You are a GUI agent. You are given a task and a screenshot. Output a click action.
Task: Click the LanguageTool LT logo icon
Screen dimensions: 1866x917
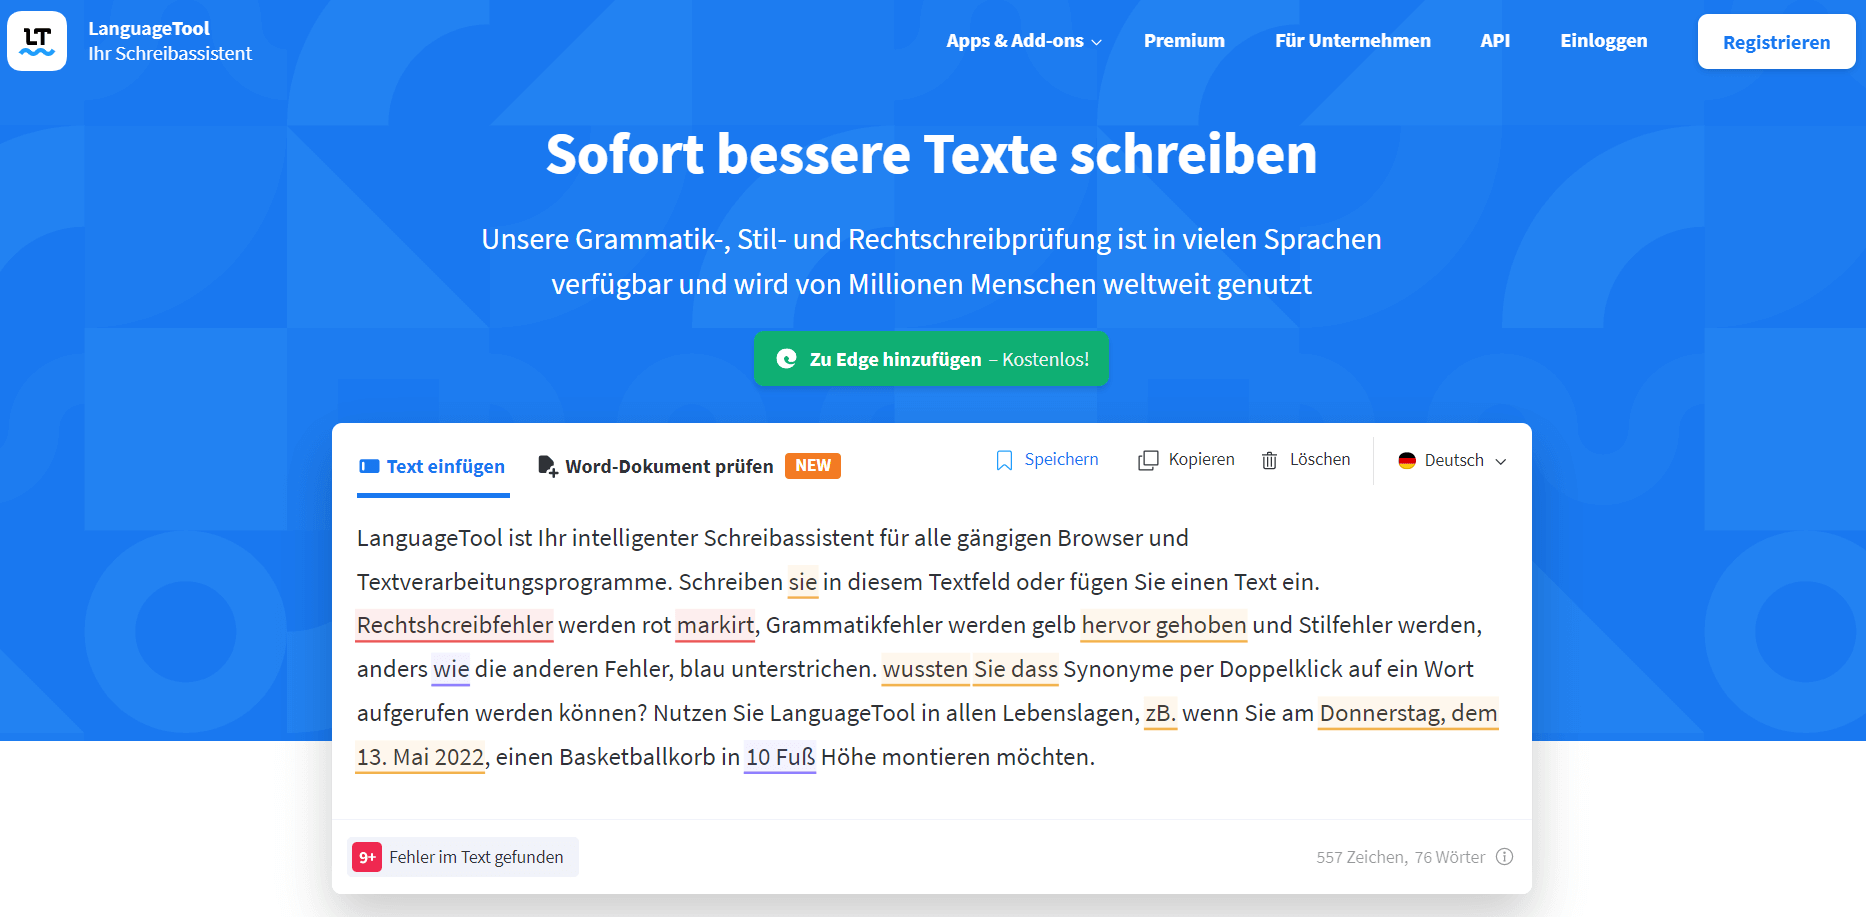[x=37, y=41]
